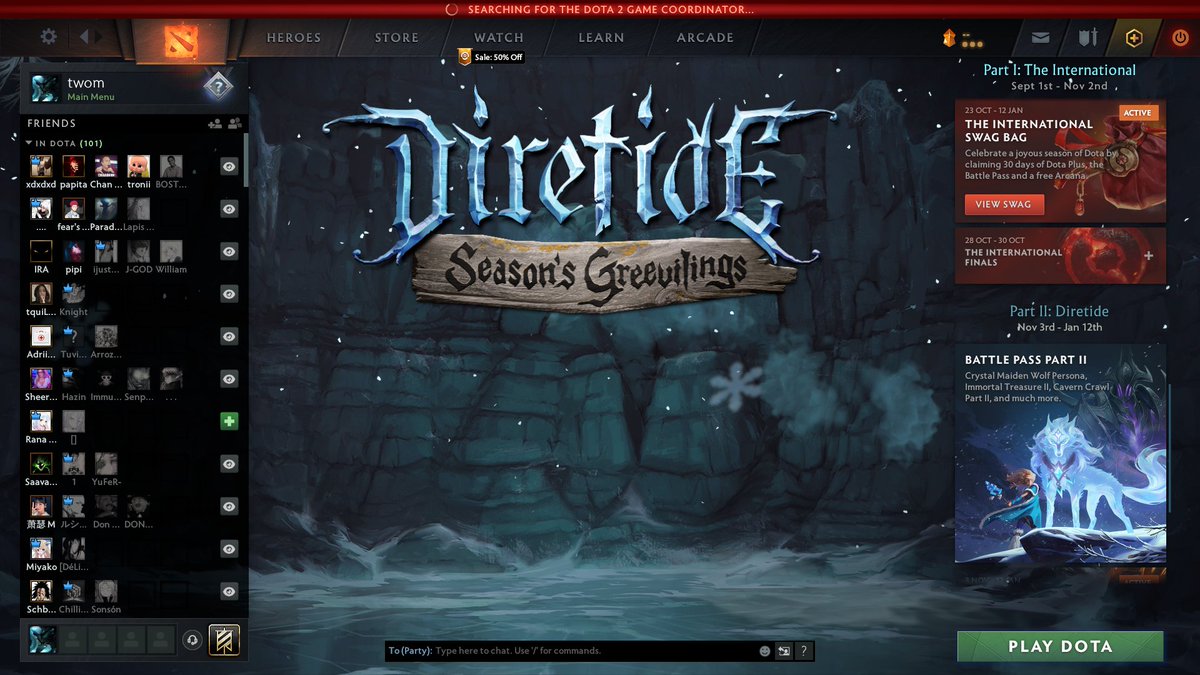Expand The International Finals card plus
Image resolution: width=1200 pixels, height=675 pixels.
pos(1148,256)
